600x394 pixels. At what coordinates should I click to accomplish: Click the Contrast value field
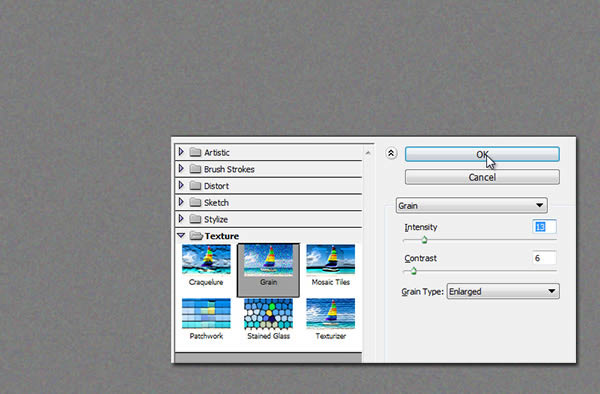pos(544,258)
